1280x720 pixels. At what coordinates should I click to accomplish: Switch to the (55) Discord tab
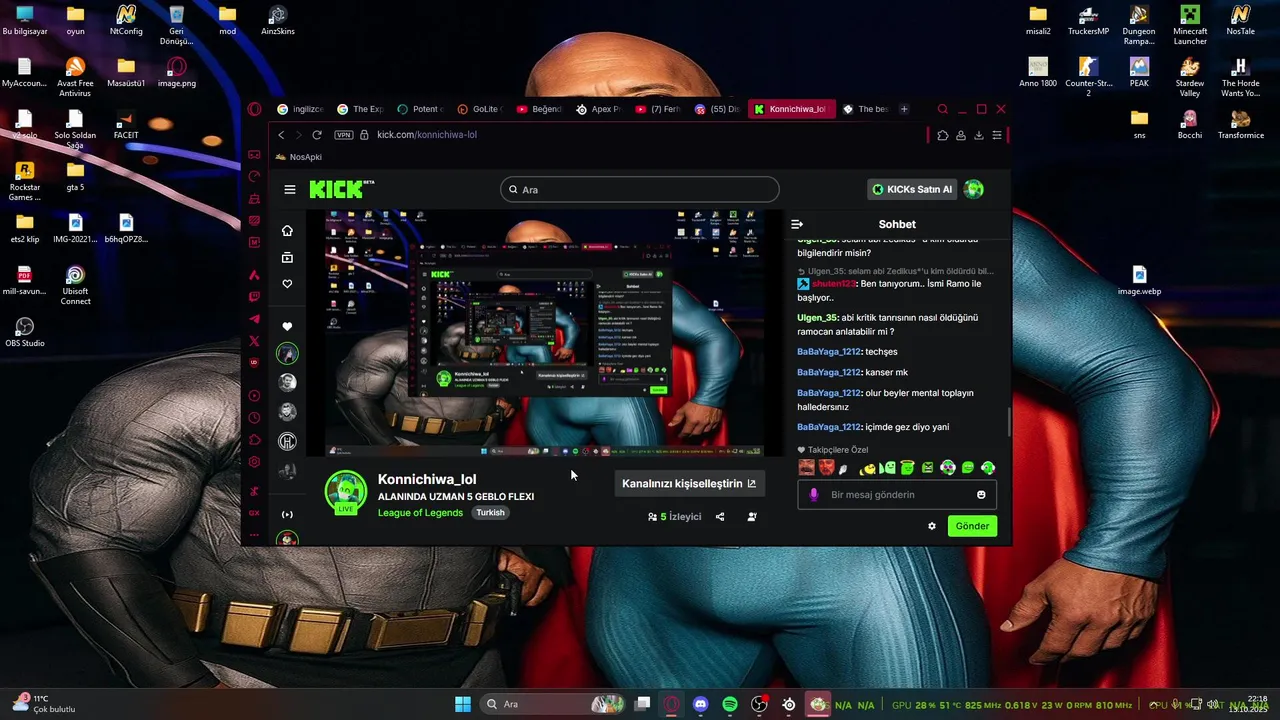pos(718,109)
